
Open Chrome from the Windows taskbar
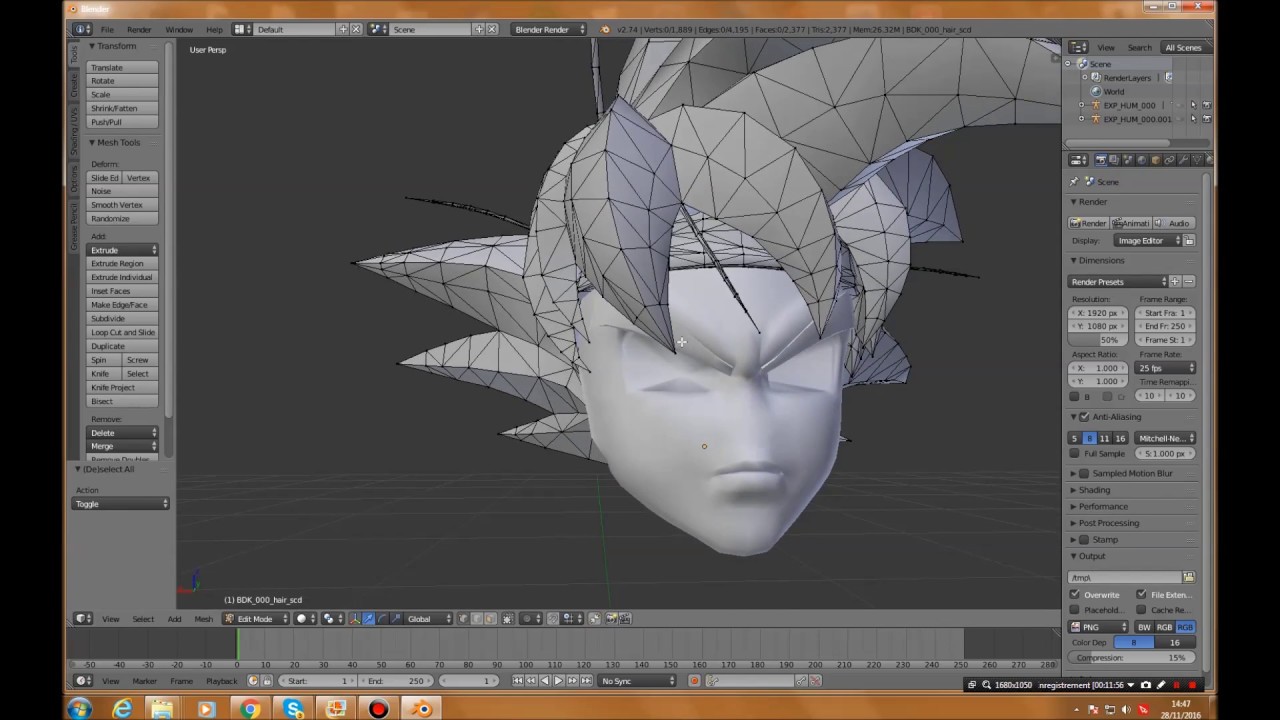click(x=250, y=709)
